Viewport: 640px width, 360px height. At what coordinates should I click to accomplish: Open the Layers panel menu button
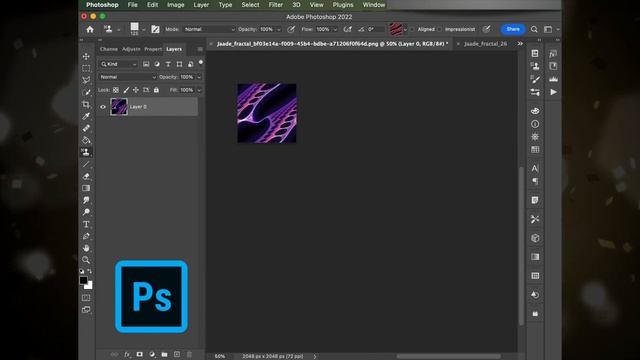(200, 49)
